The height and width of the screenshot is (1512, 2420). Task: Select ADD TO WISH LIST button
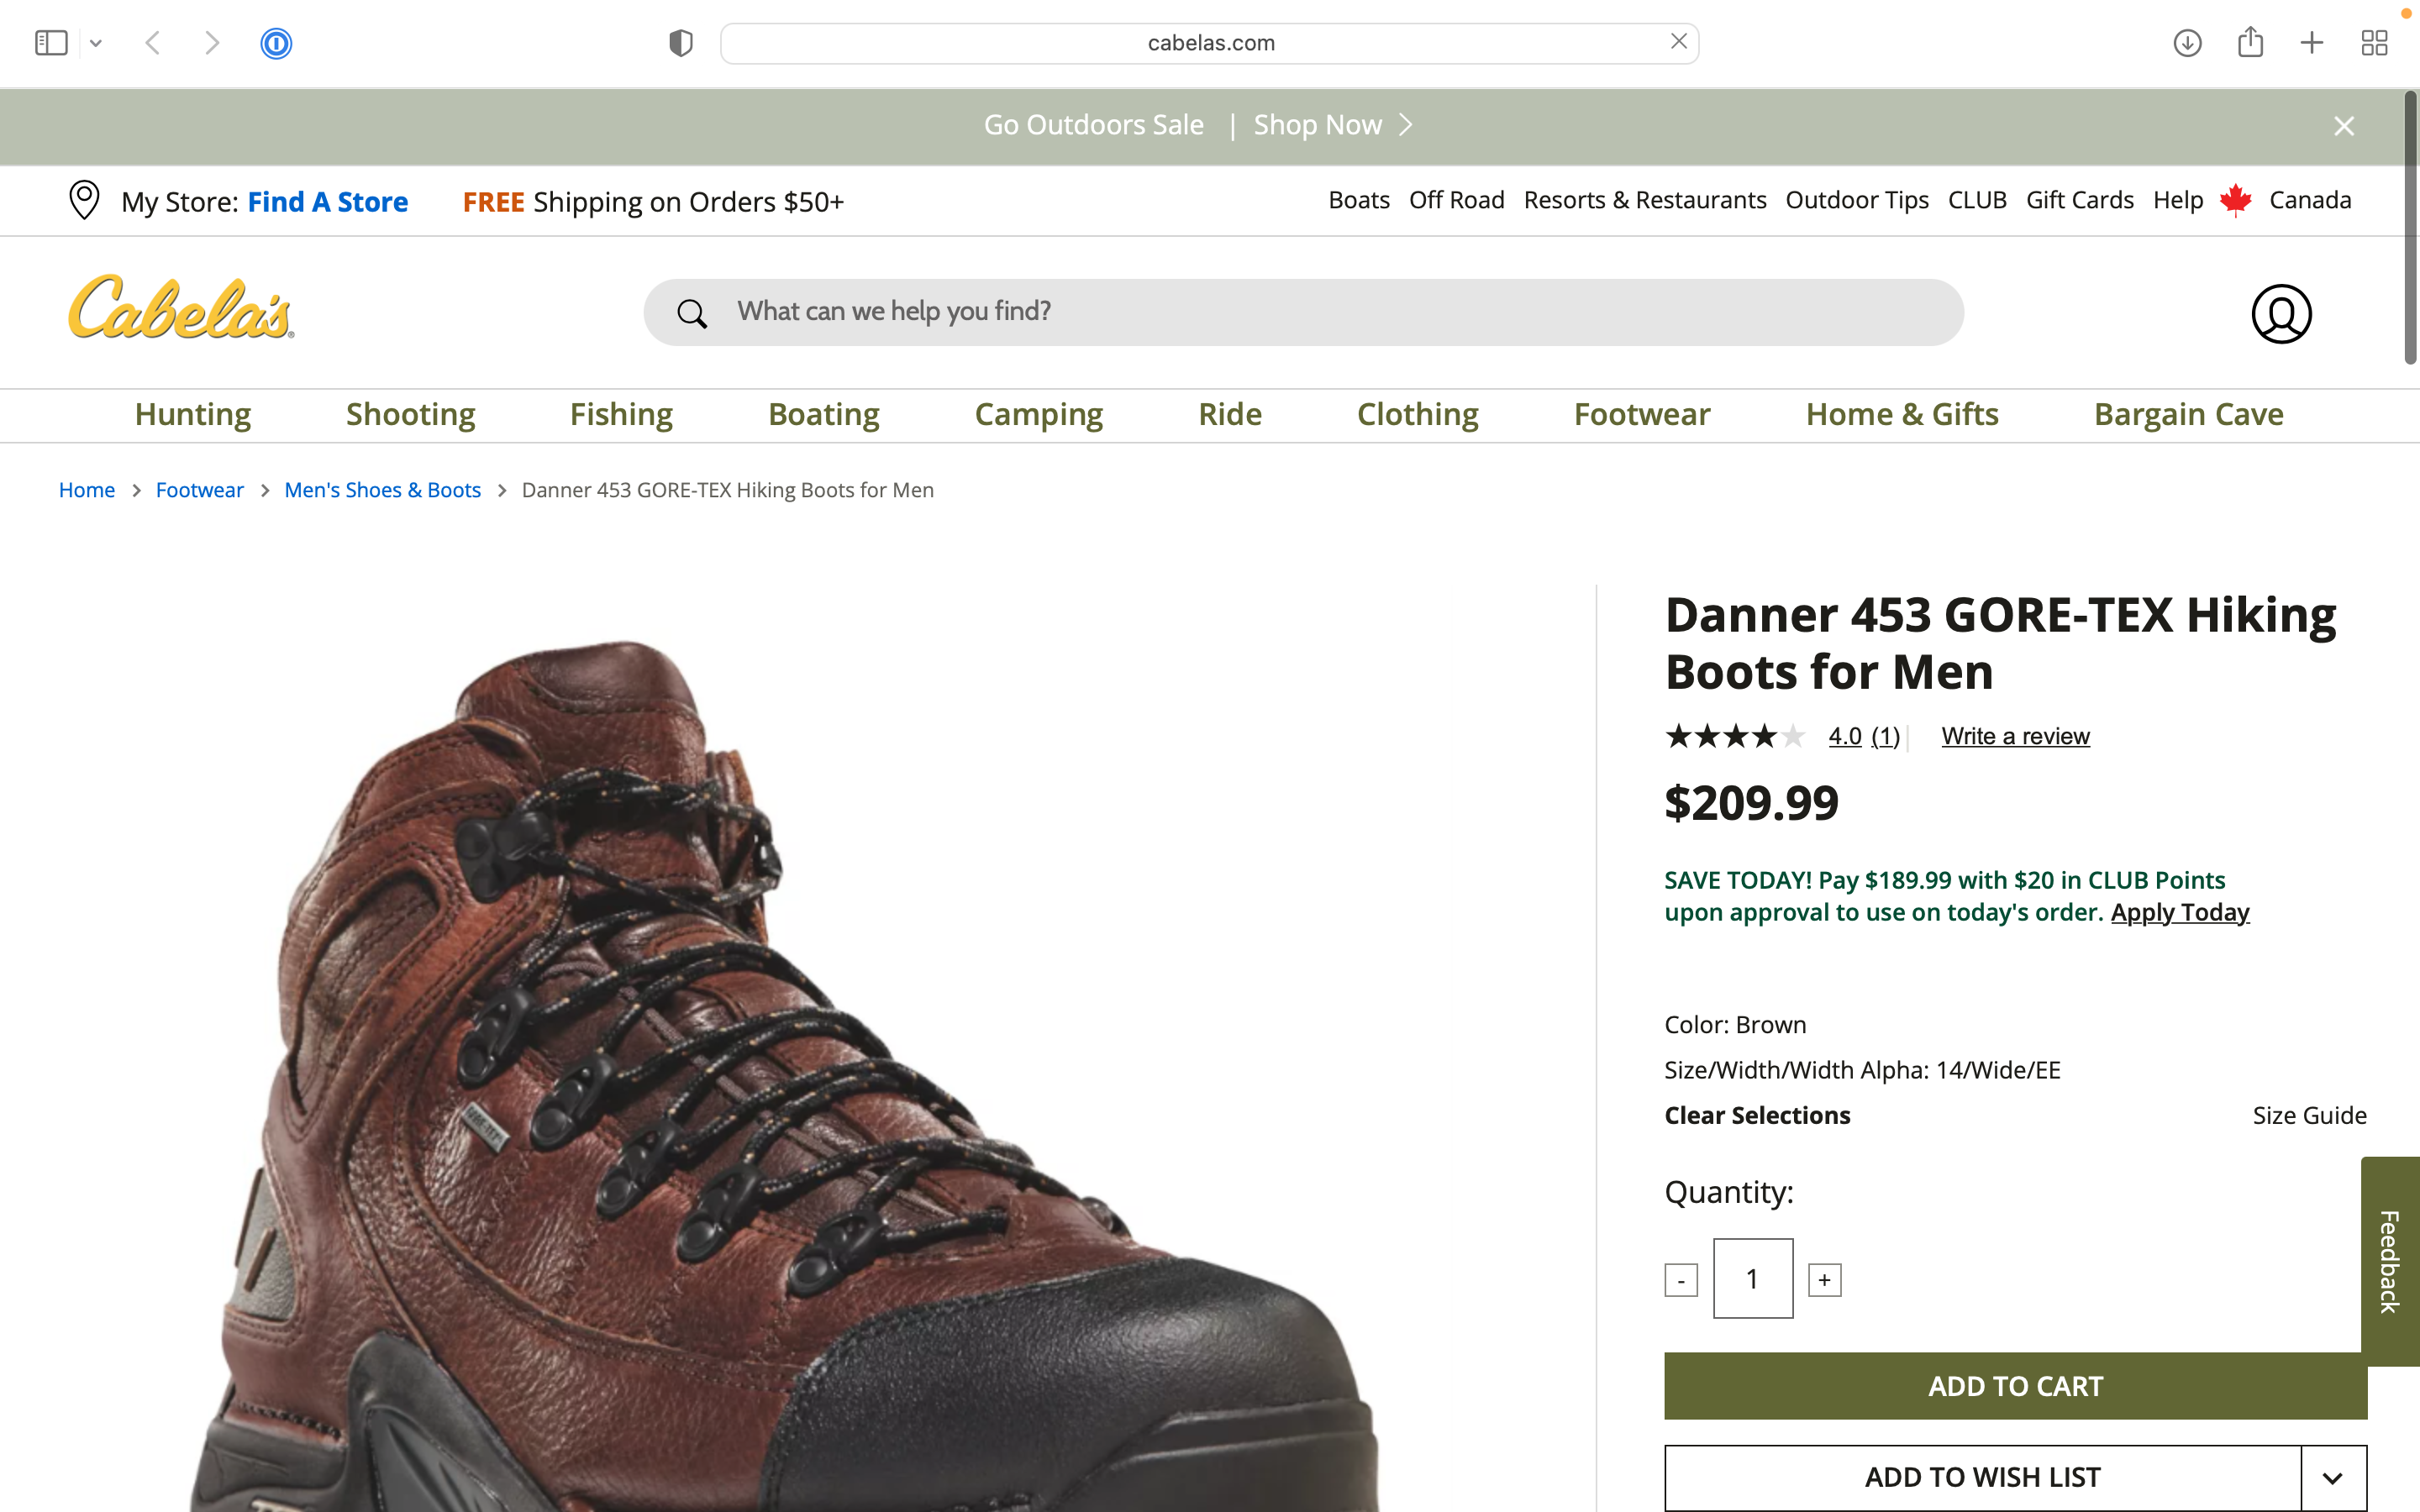pyautogui.click(x=1982, y=1477)
